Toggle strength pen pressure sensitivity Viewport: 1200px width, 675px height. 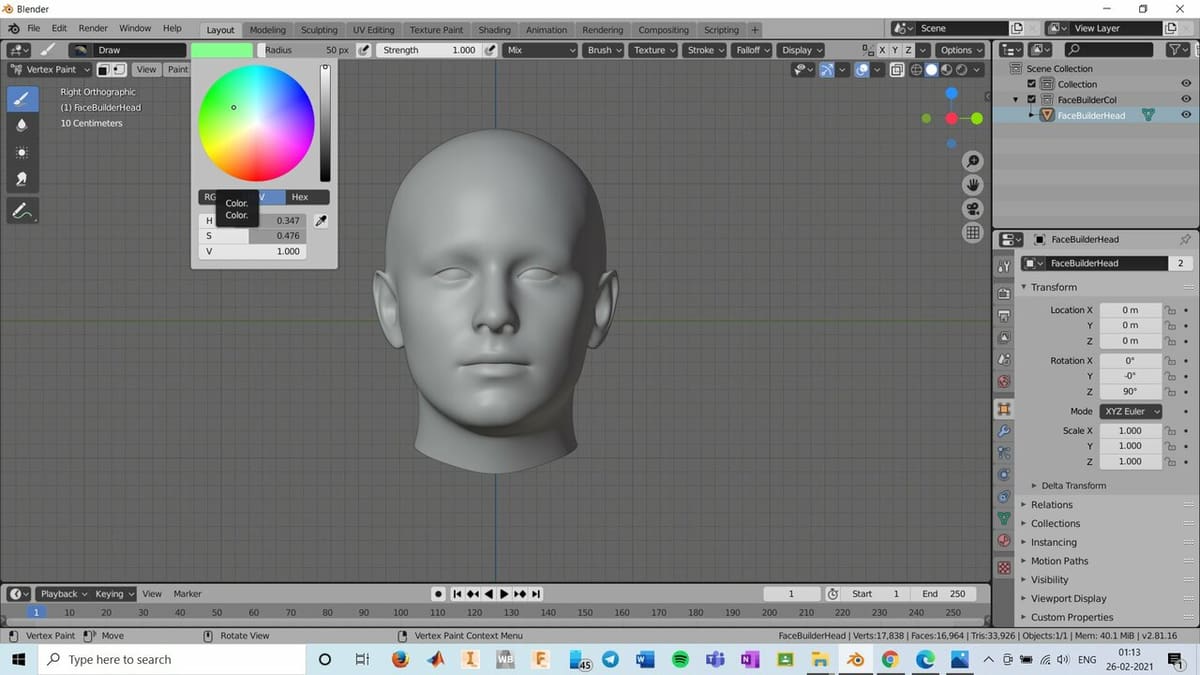[x=490, y=50]
